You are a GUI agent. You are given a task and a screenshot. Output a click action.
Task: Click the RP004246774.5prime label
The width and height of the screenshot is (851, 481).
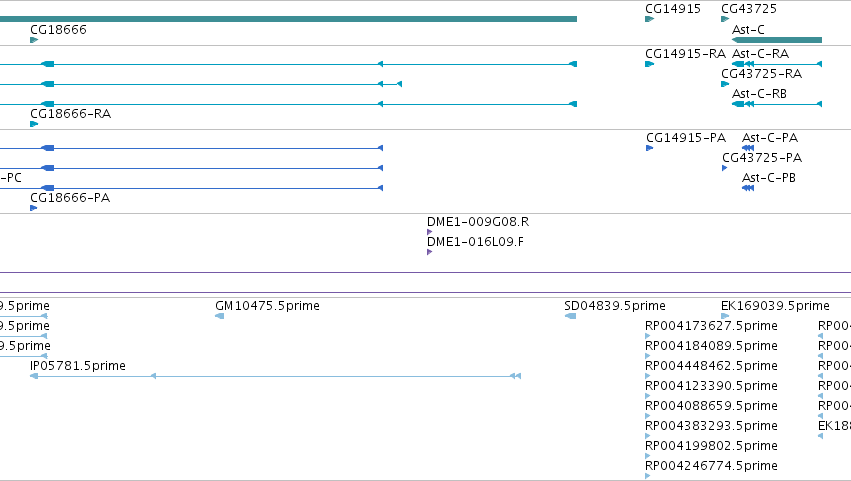point(711,465)
